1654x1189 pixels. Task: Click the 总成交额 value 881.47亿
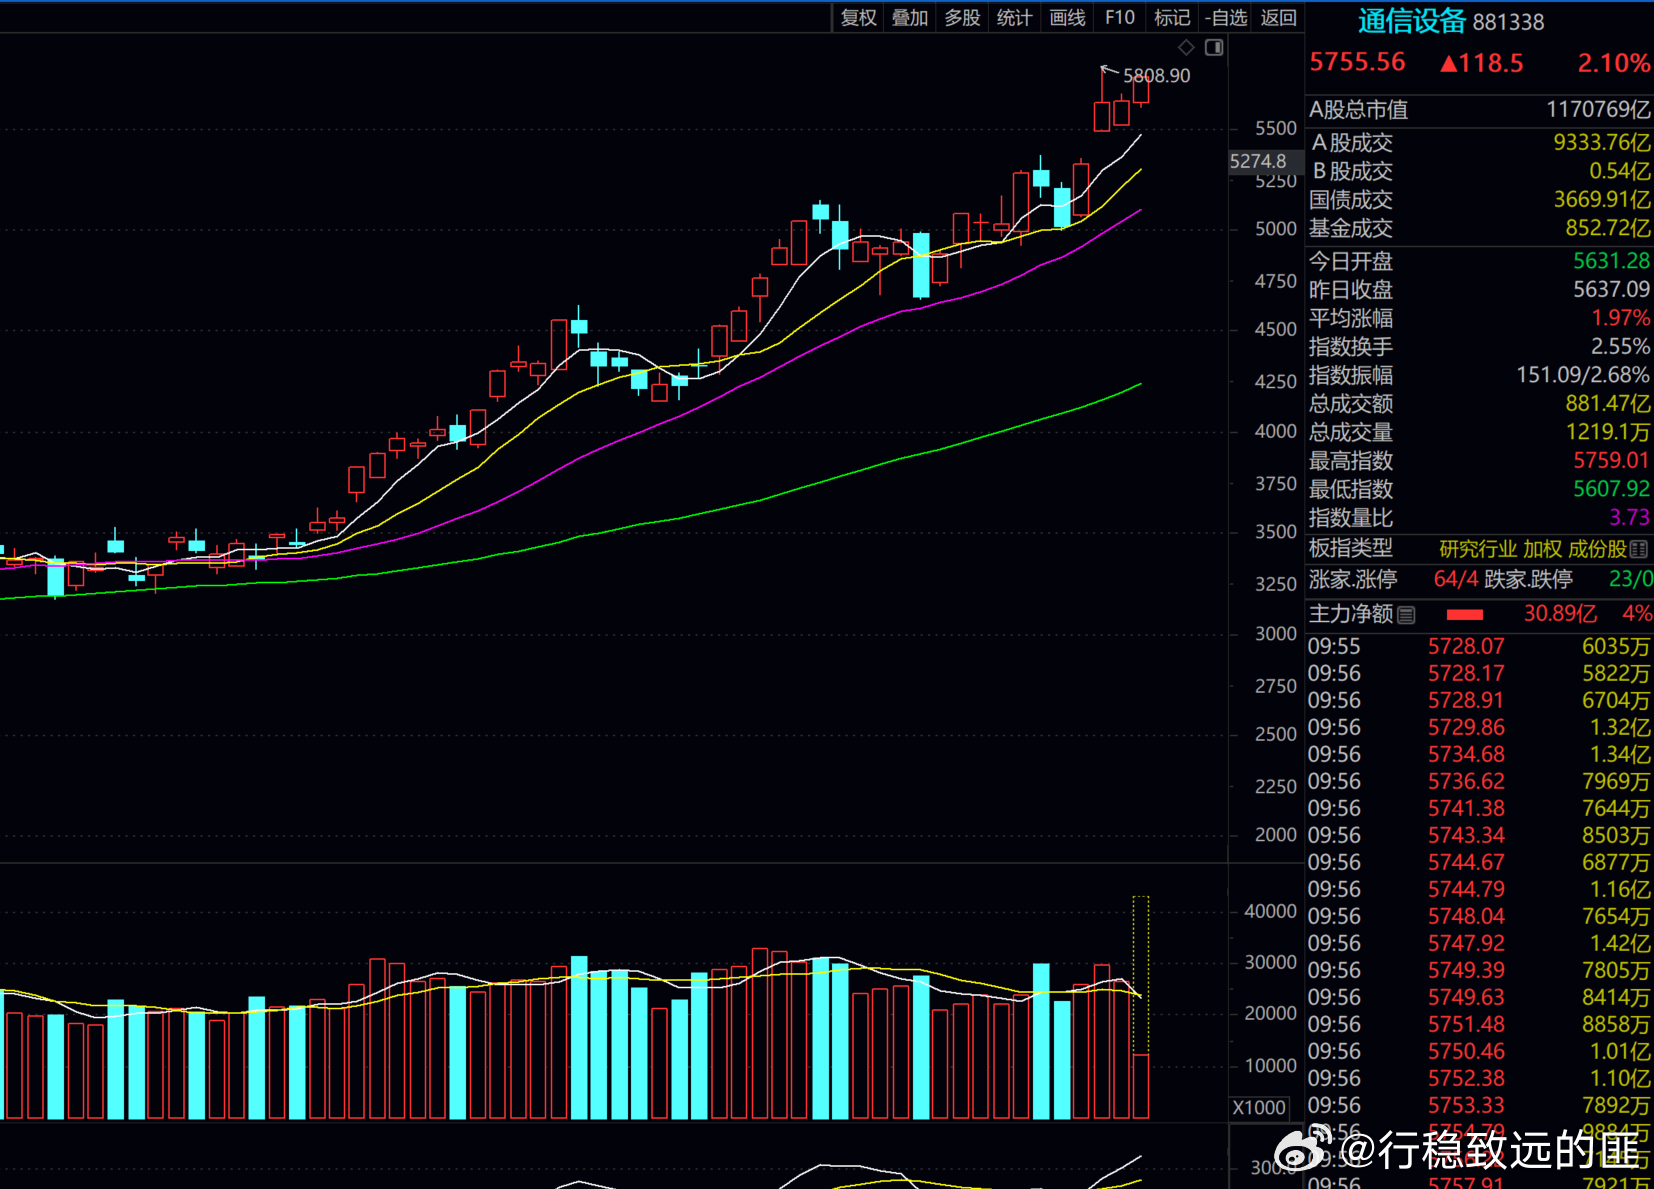point(1608,404)
